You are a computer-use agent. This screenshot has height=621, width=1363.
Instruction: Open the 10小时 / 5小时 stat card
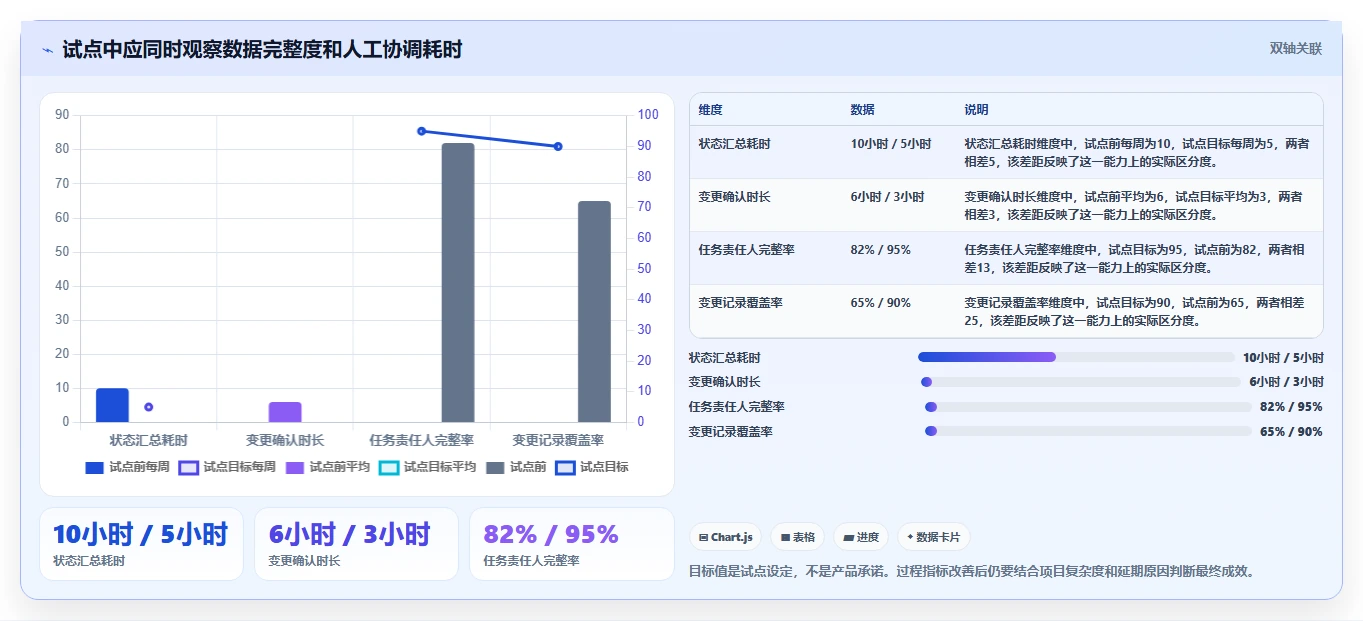pos(141,544)
